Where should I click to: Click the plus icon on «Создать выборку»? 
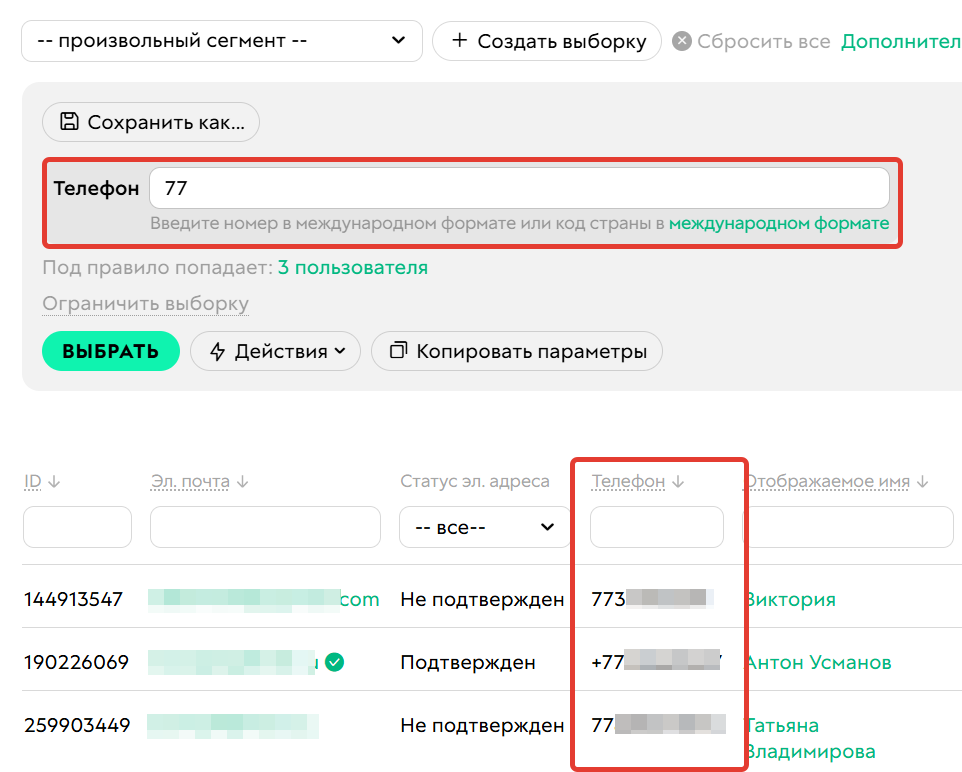[459, 41]
